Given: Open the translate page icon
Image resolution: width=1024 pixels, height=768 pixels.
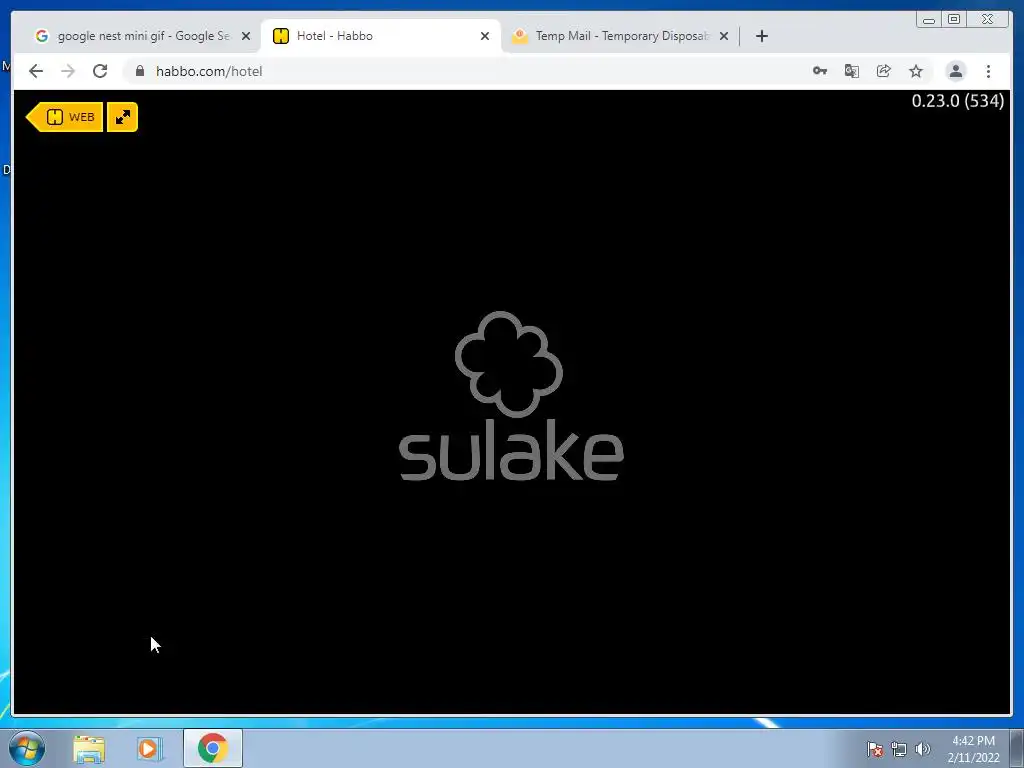Looking at the screenshot, I should pyautogui.click(x=852, y=71).
